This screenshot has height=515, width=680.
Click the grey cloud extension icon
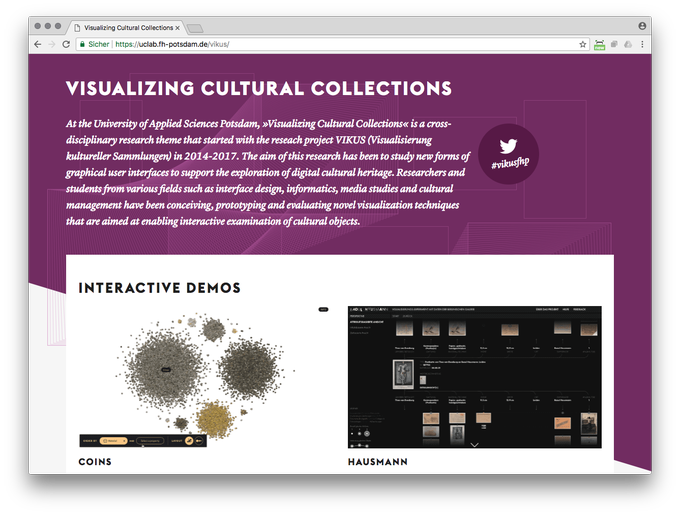tap(628, 44)
